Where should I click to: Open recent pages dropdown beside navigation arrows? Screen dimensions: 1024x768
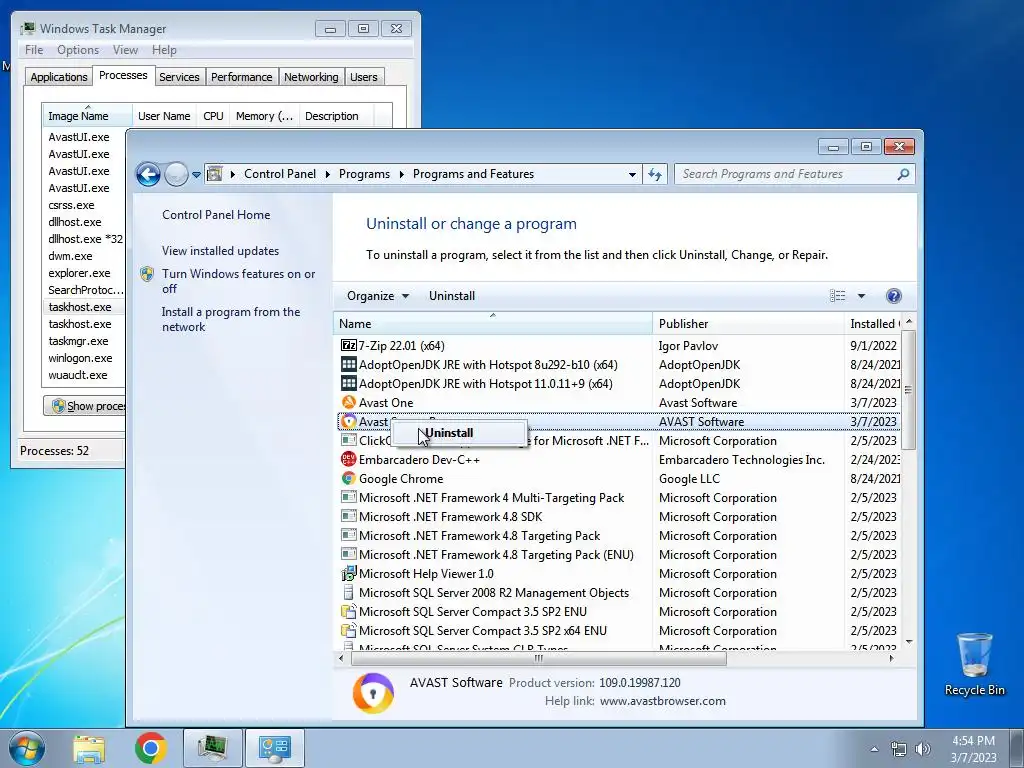coord(196,175)
